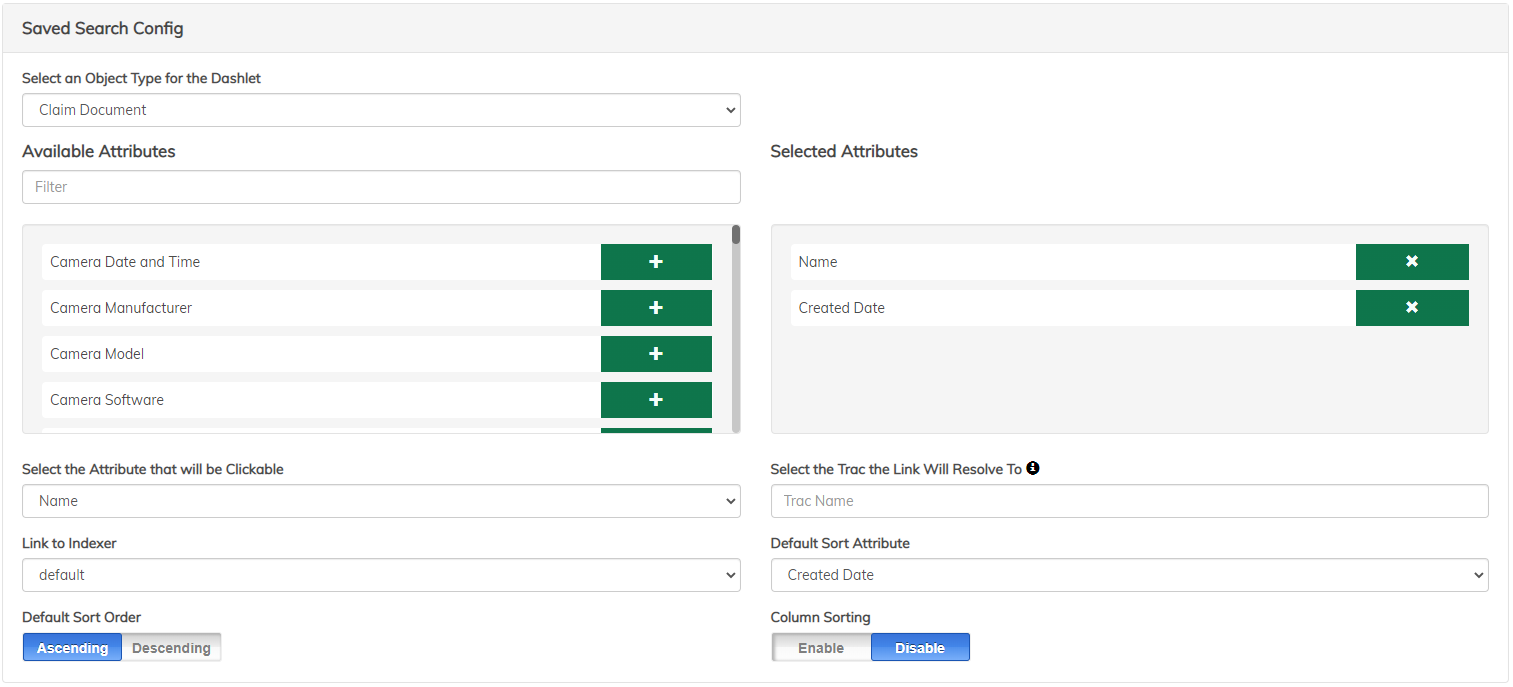Open the clickable attribute dropdown
The width and height of the screenshot is (1513, 687).
[x=381, y=501]
